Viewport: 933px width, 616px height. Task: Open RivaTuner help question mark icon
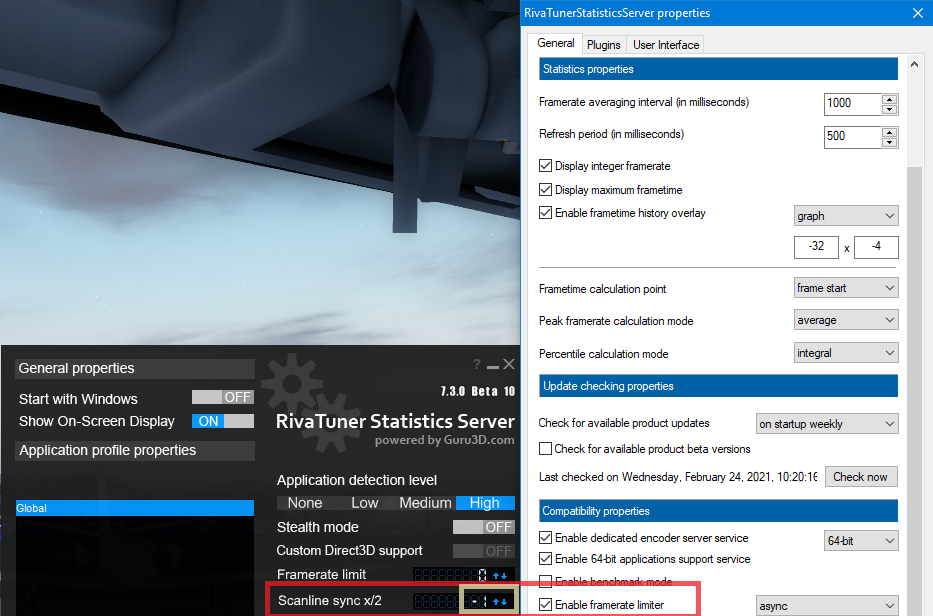pyautogui.click(x=476, y=364)
